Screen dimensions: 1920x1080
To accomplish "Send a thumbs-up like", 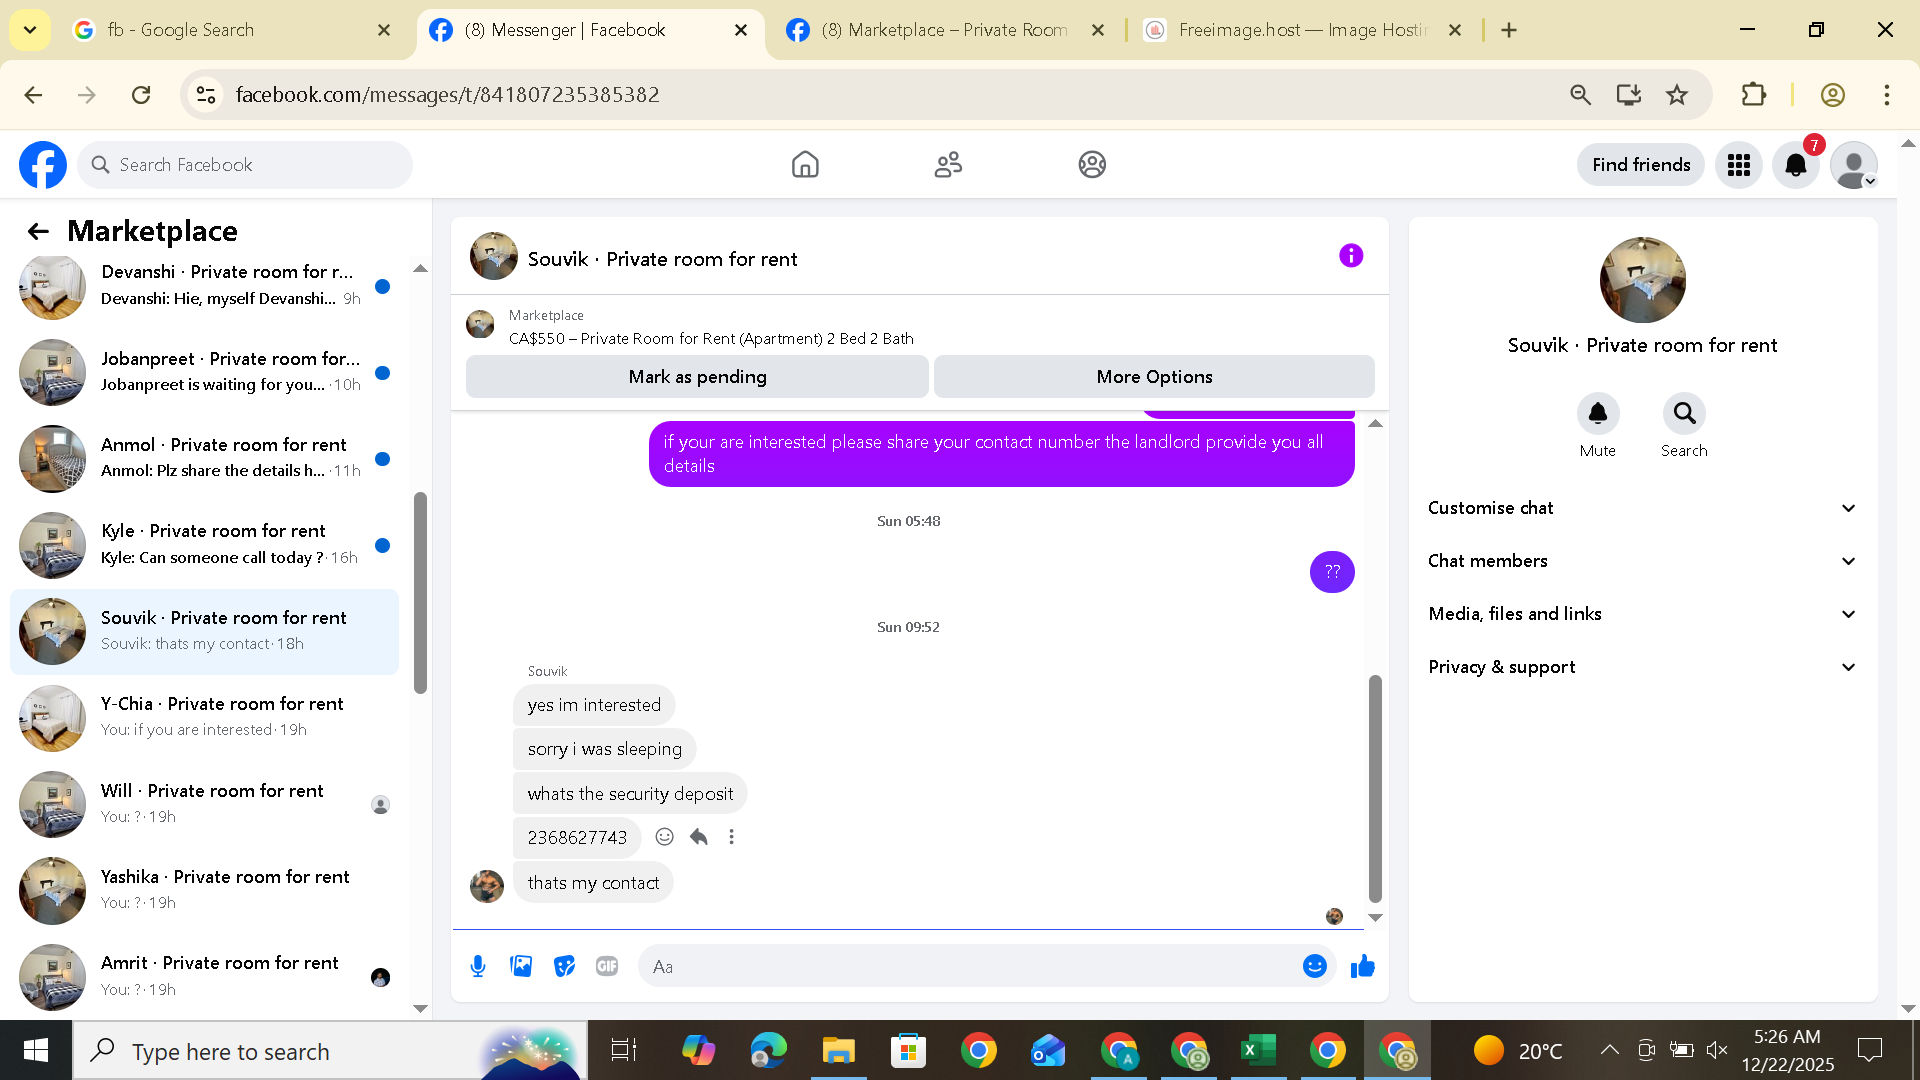I will click(x=1362, y=966).
